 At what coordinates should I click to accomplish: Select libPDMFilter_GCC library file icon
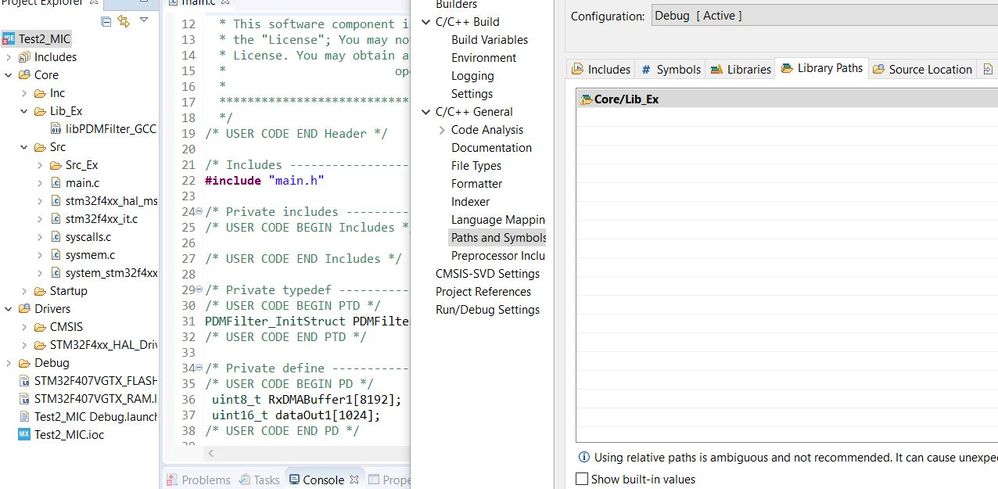coord(55,129)
